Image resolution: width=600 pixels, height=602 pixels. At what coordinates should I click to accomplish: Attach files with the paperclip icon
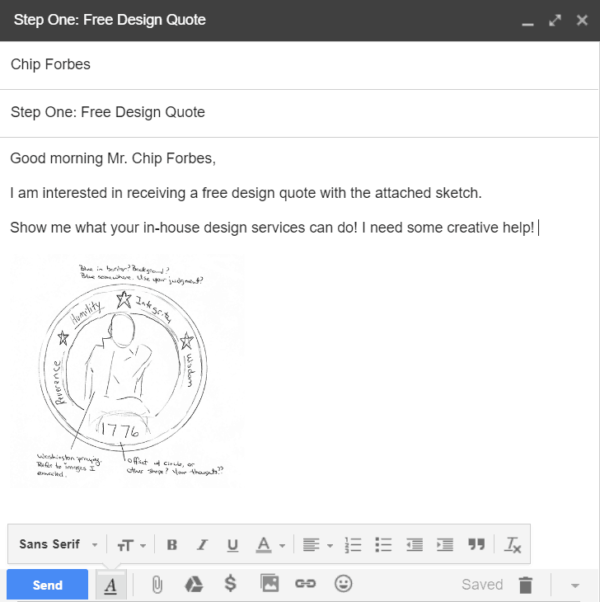click(157, 585)
